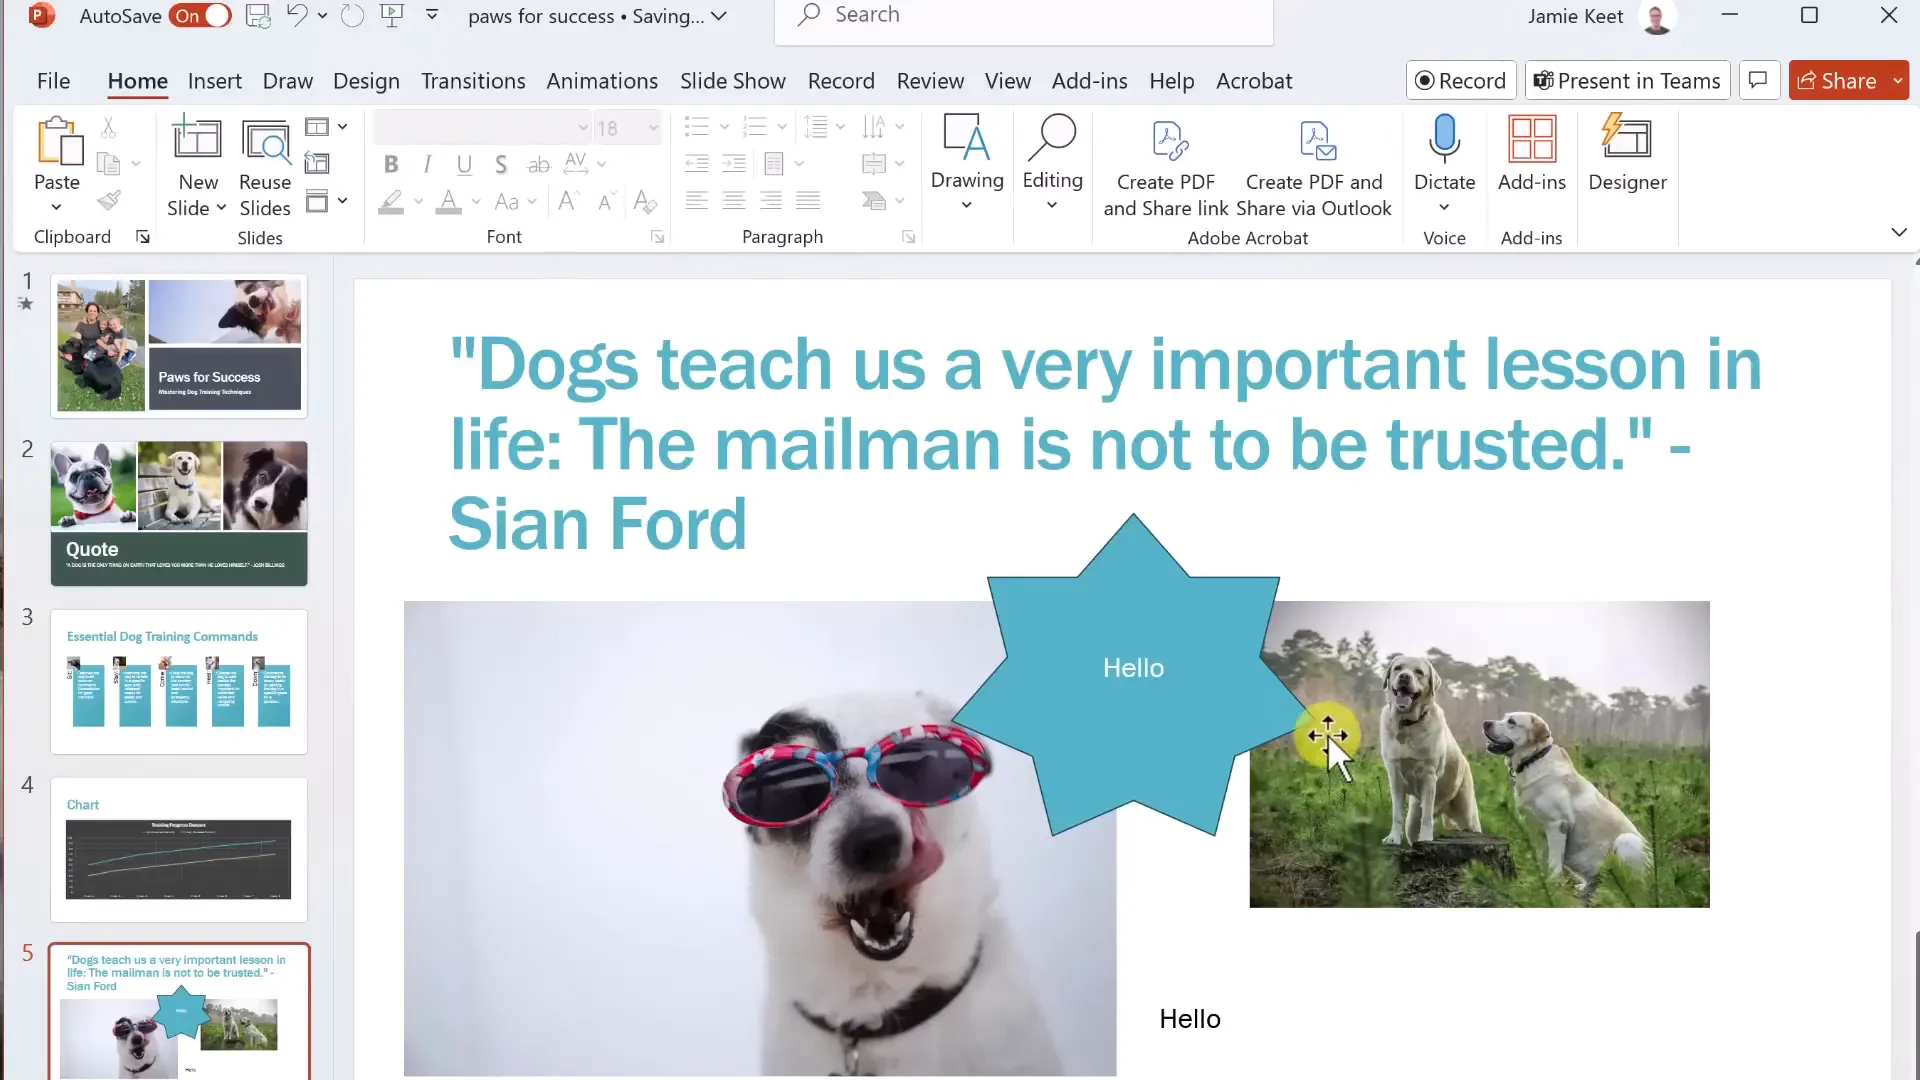
Task: Select slide 3 Essential Dog Training Commands
Action: point(179,681)
